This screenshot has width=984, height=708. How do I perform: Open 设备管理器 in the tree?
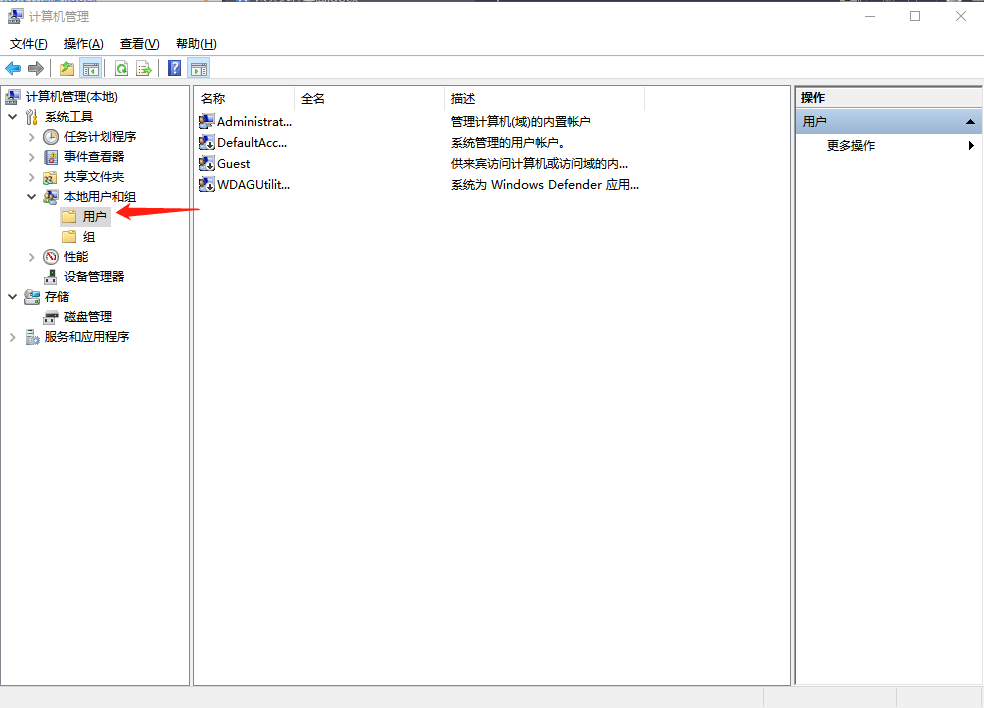pos(94,276)
